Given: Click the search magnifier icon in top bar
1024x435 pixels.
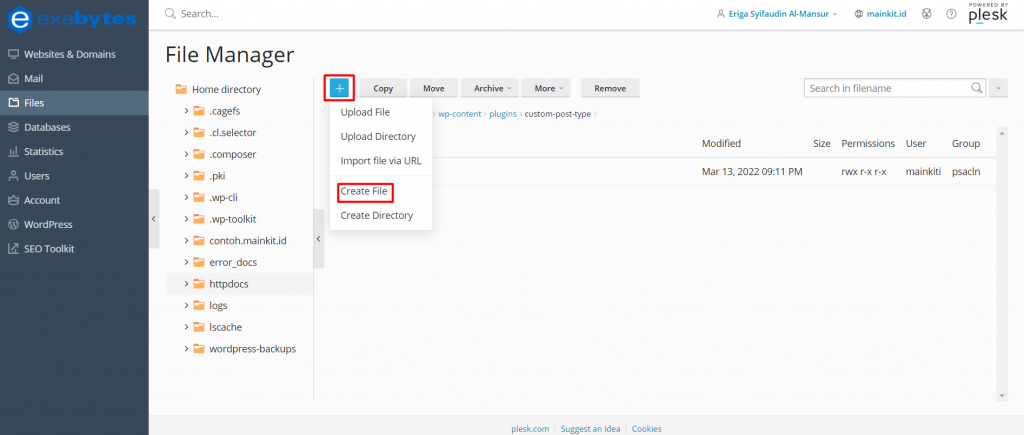Looking at the screenshot, I should tap(170, 14).
